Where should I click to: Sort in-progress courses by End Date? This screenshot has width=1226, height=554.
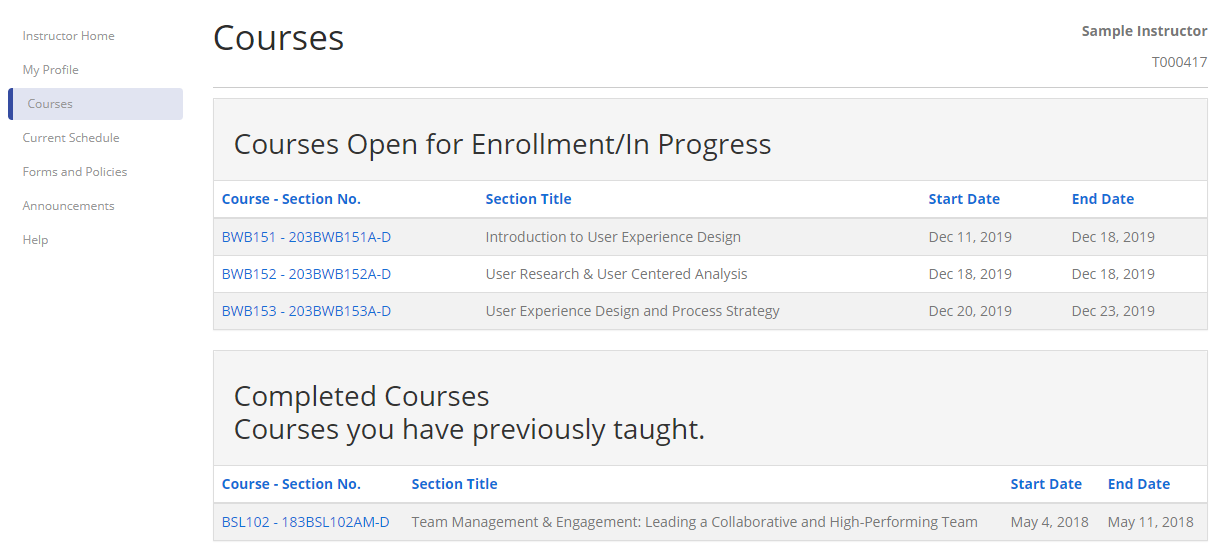pyautogui.click(x=1103, y=199)
